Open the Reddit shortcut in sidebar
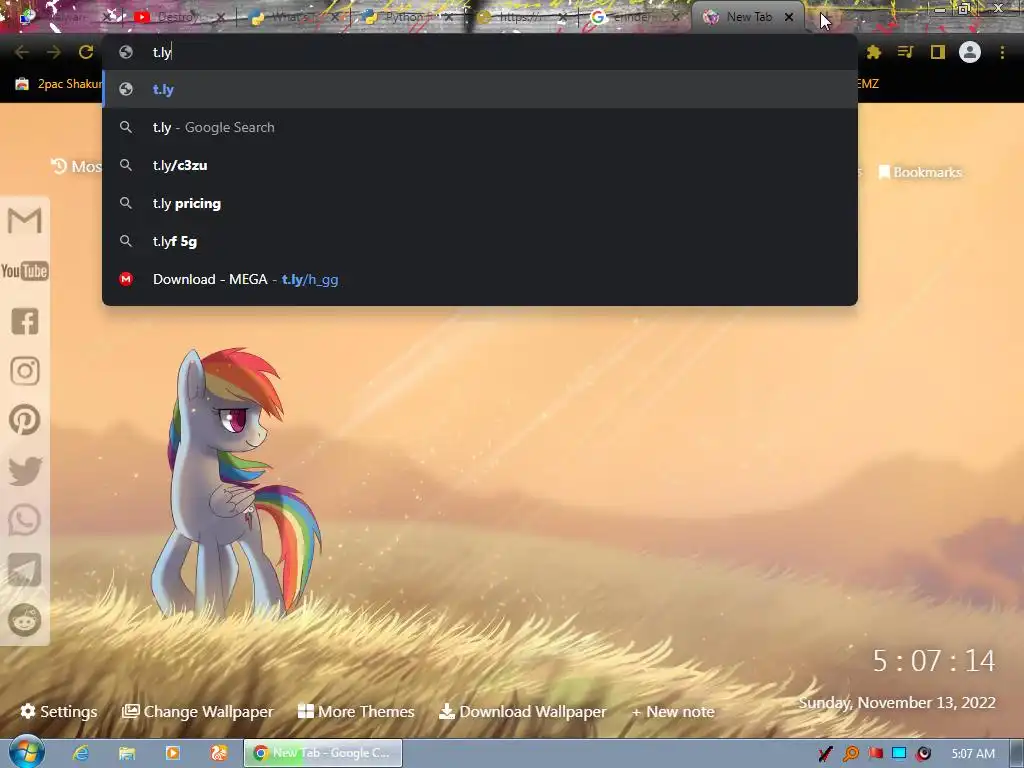The image size is (1024, 768). click(25, 620)
